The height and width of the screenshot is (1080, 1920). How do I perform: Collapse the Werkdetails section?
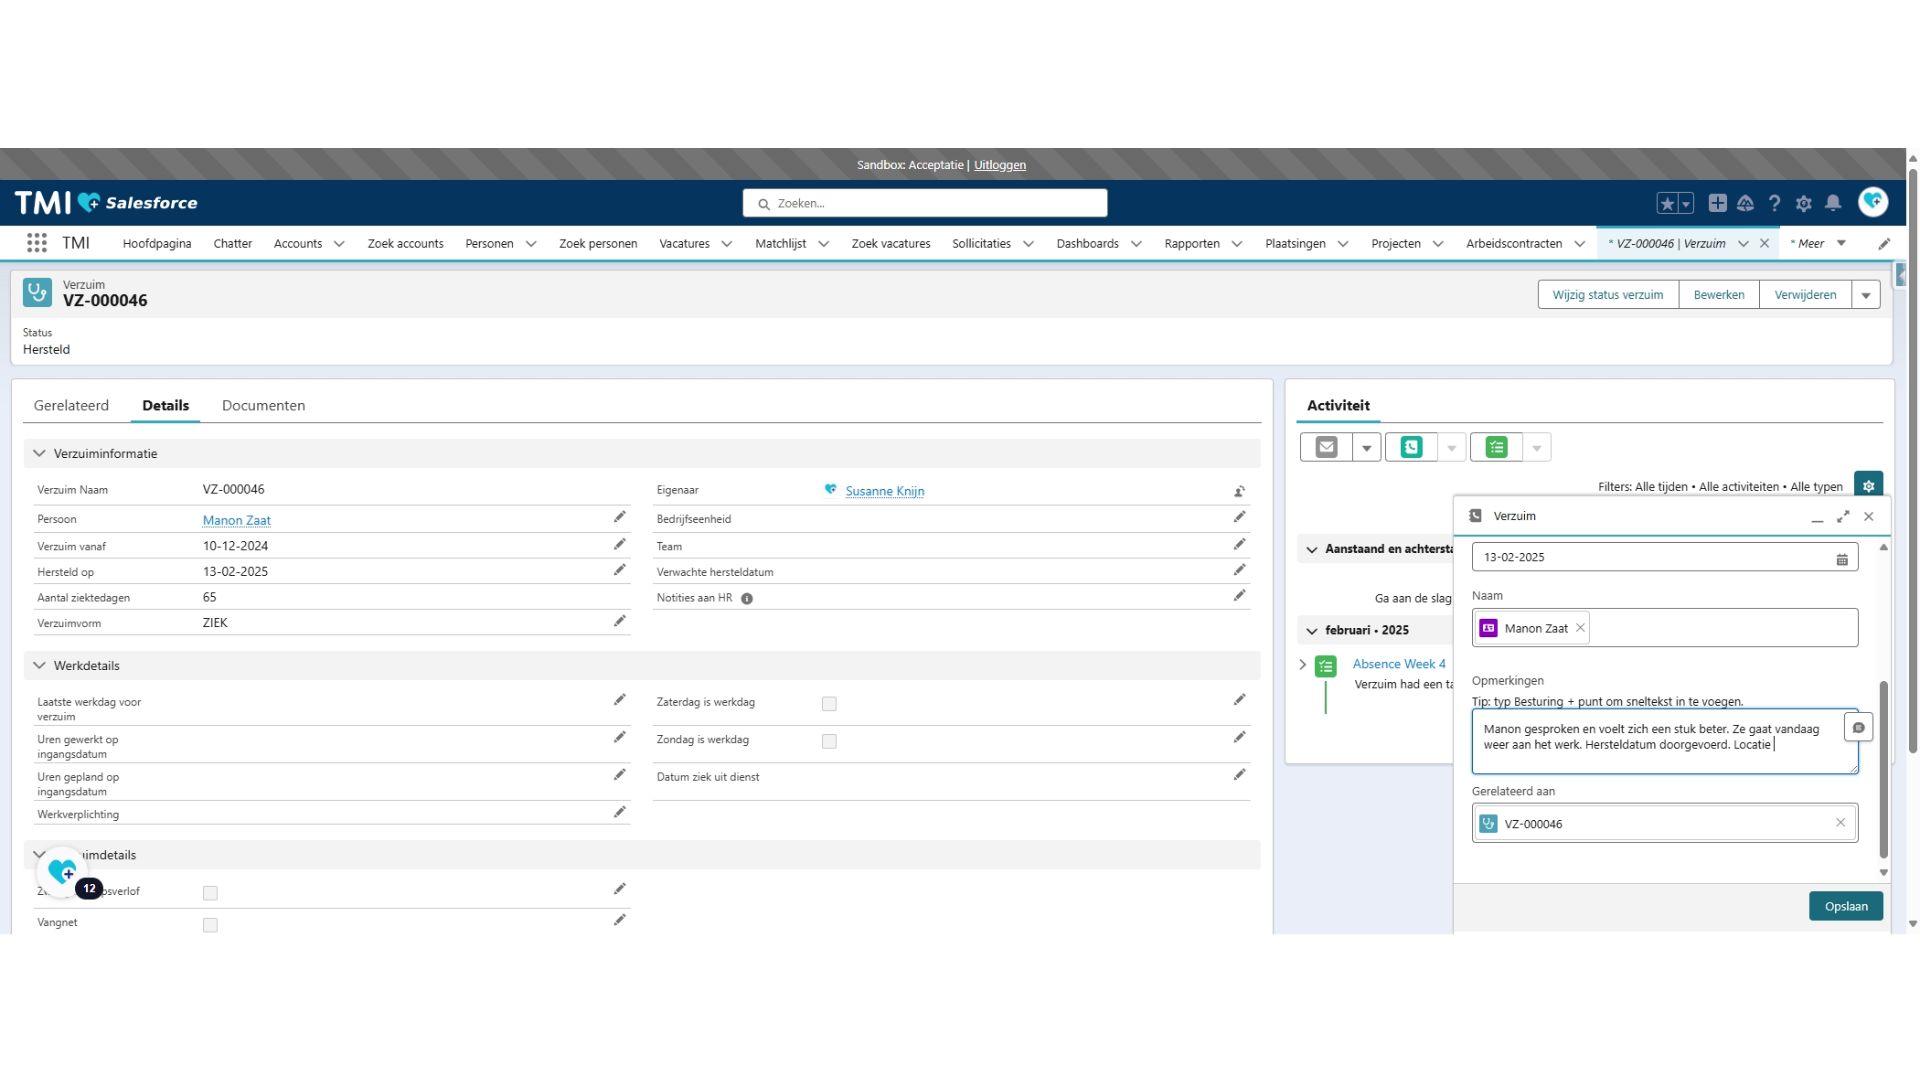coord(40,665)
